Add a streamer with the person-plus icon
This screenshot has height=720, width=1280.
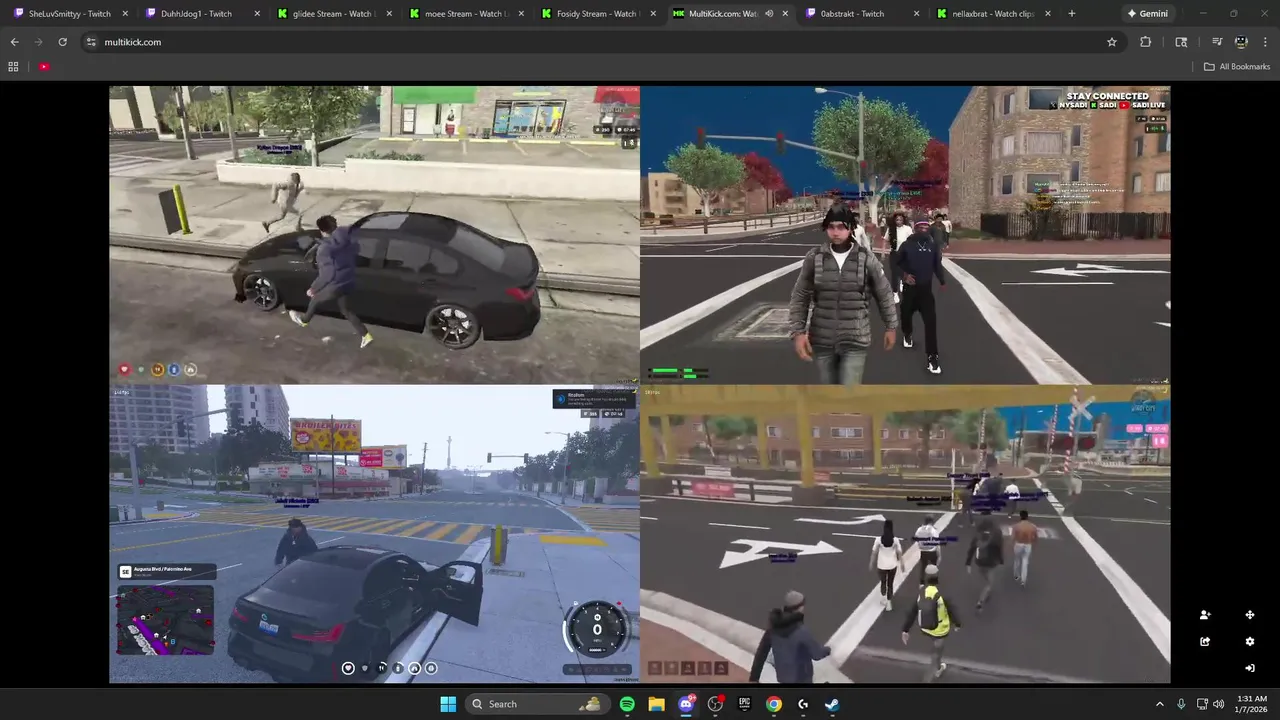pos(1205,615)
